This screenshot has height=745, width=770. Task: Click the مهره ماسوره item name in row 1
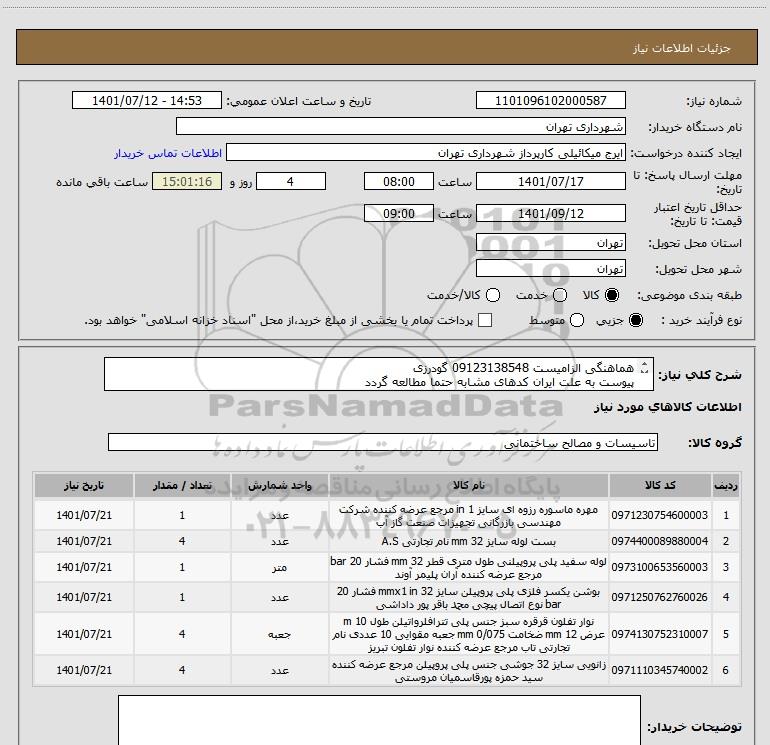468,516
